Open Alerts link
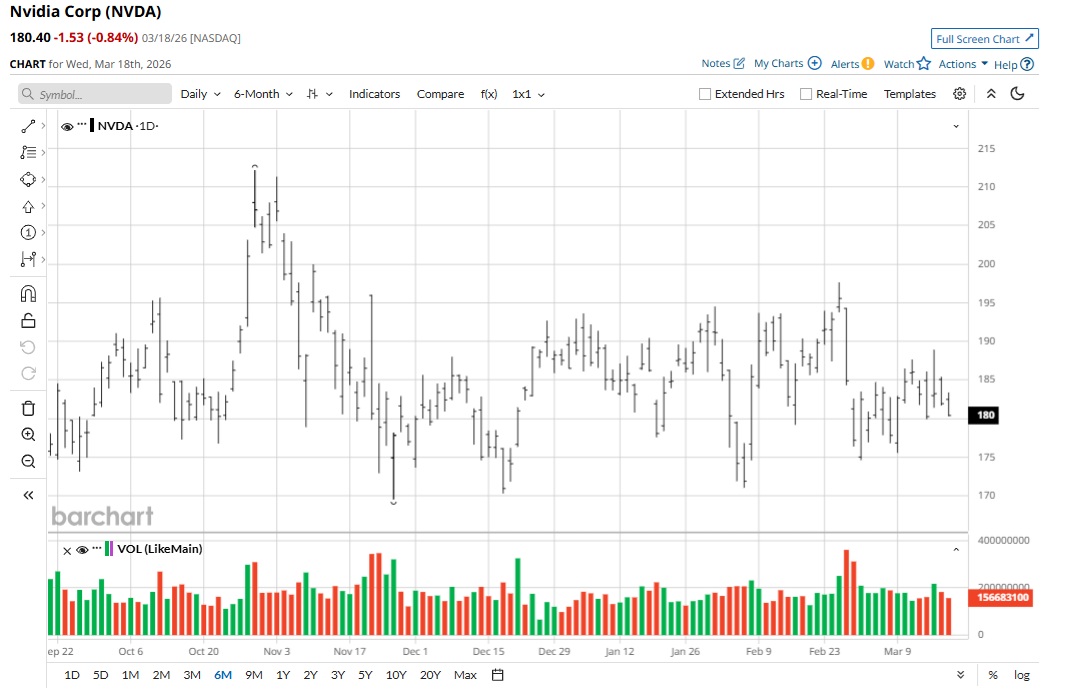The height and width of the screenshot is (697, 1070). pyautogui.click(x=852, y=64)
